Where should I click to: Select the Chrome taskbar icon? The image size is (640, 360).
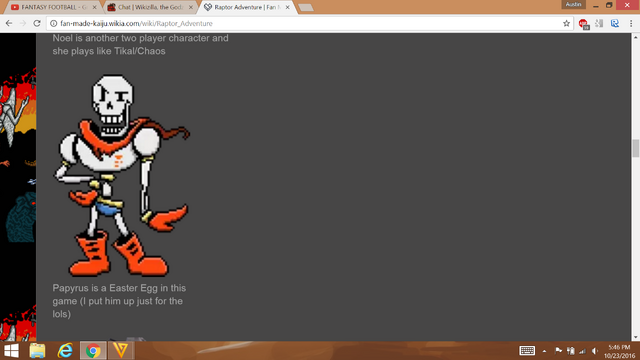click(93, 351)
